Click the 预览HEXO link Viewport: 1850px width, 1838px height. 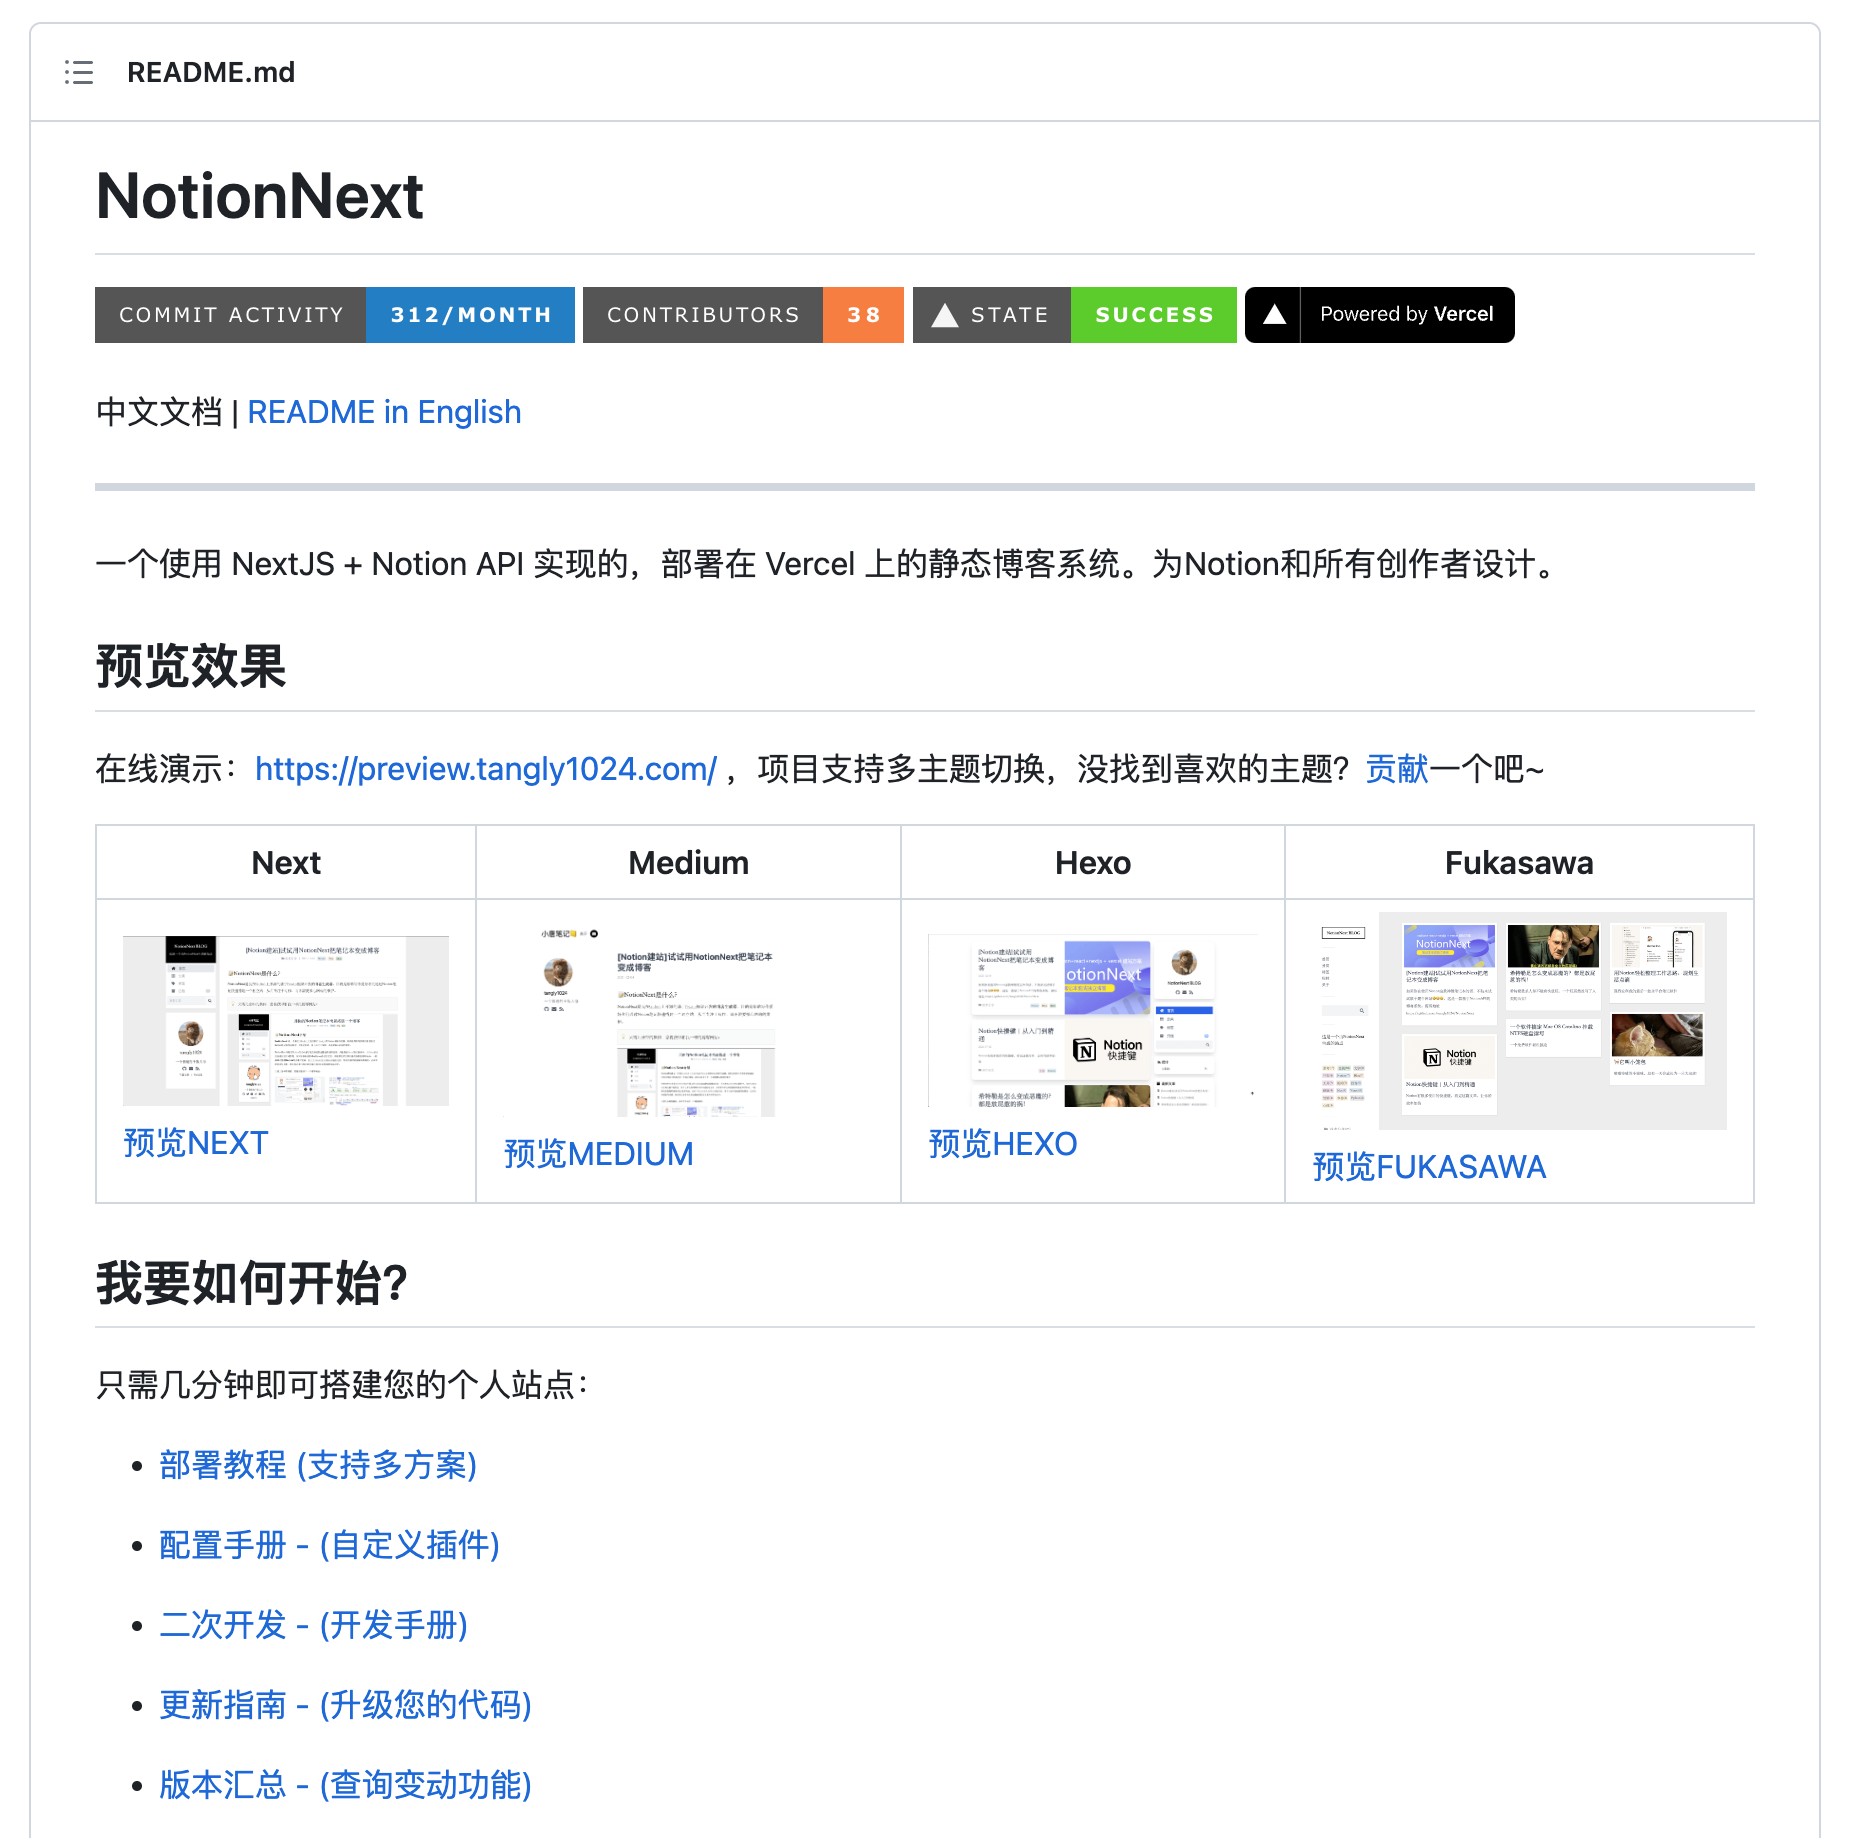(x=1003, y=1144)
